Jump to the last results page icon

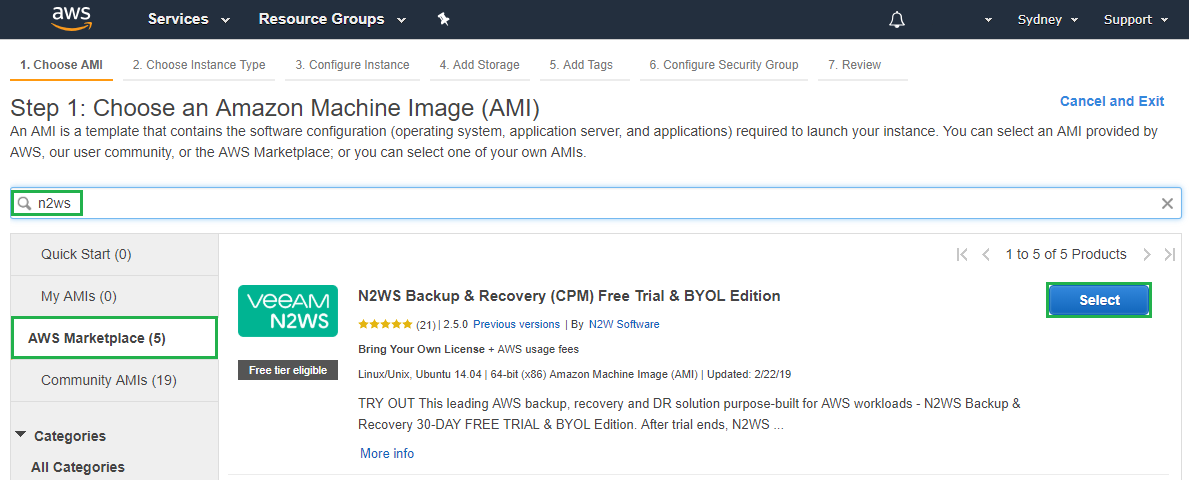(1170, 255)
